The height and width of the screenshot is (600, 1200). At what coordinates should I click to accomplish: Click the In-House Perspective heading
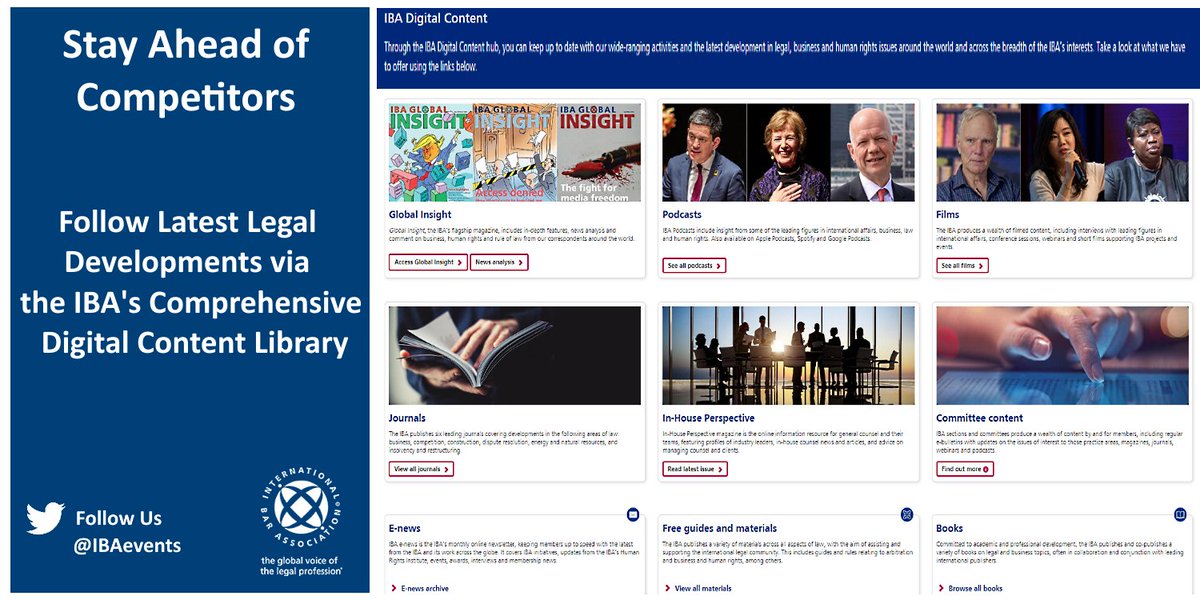(708, 418)
